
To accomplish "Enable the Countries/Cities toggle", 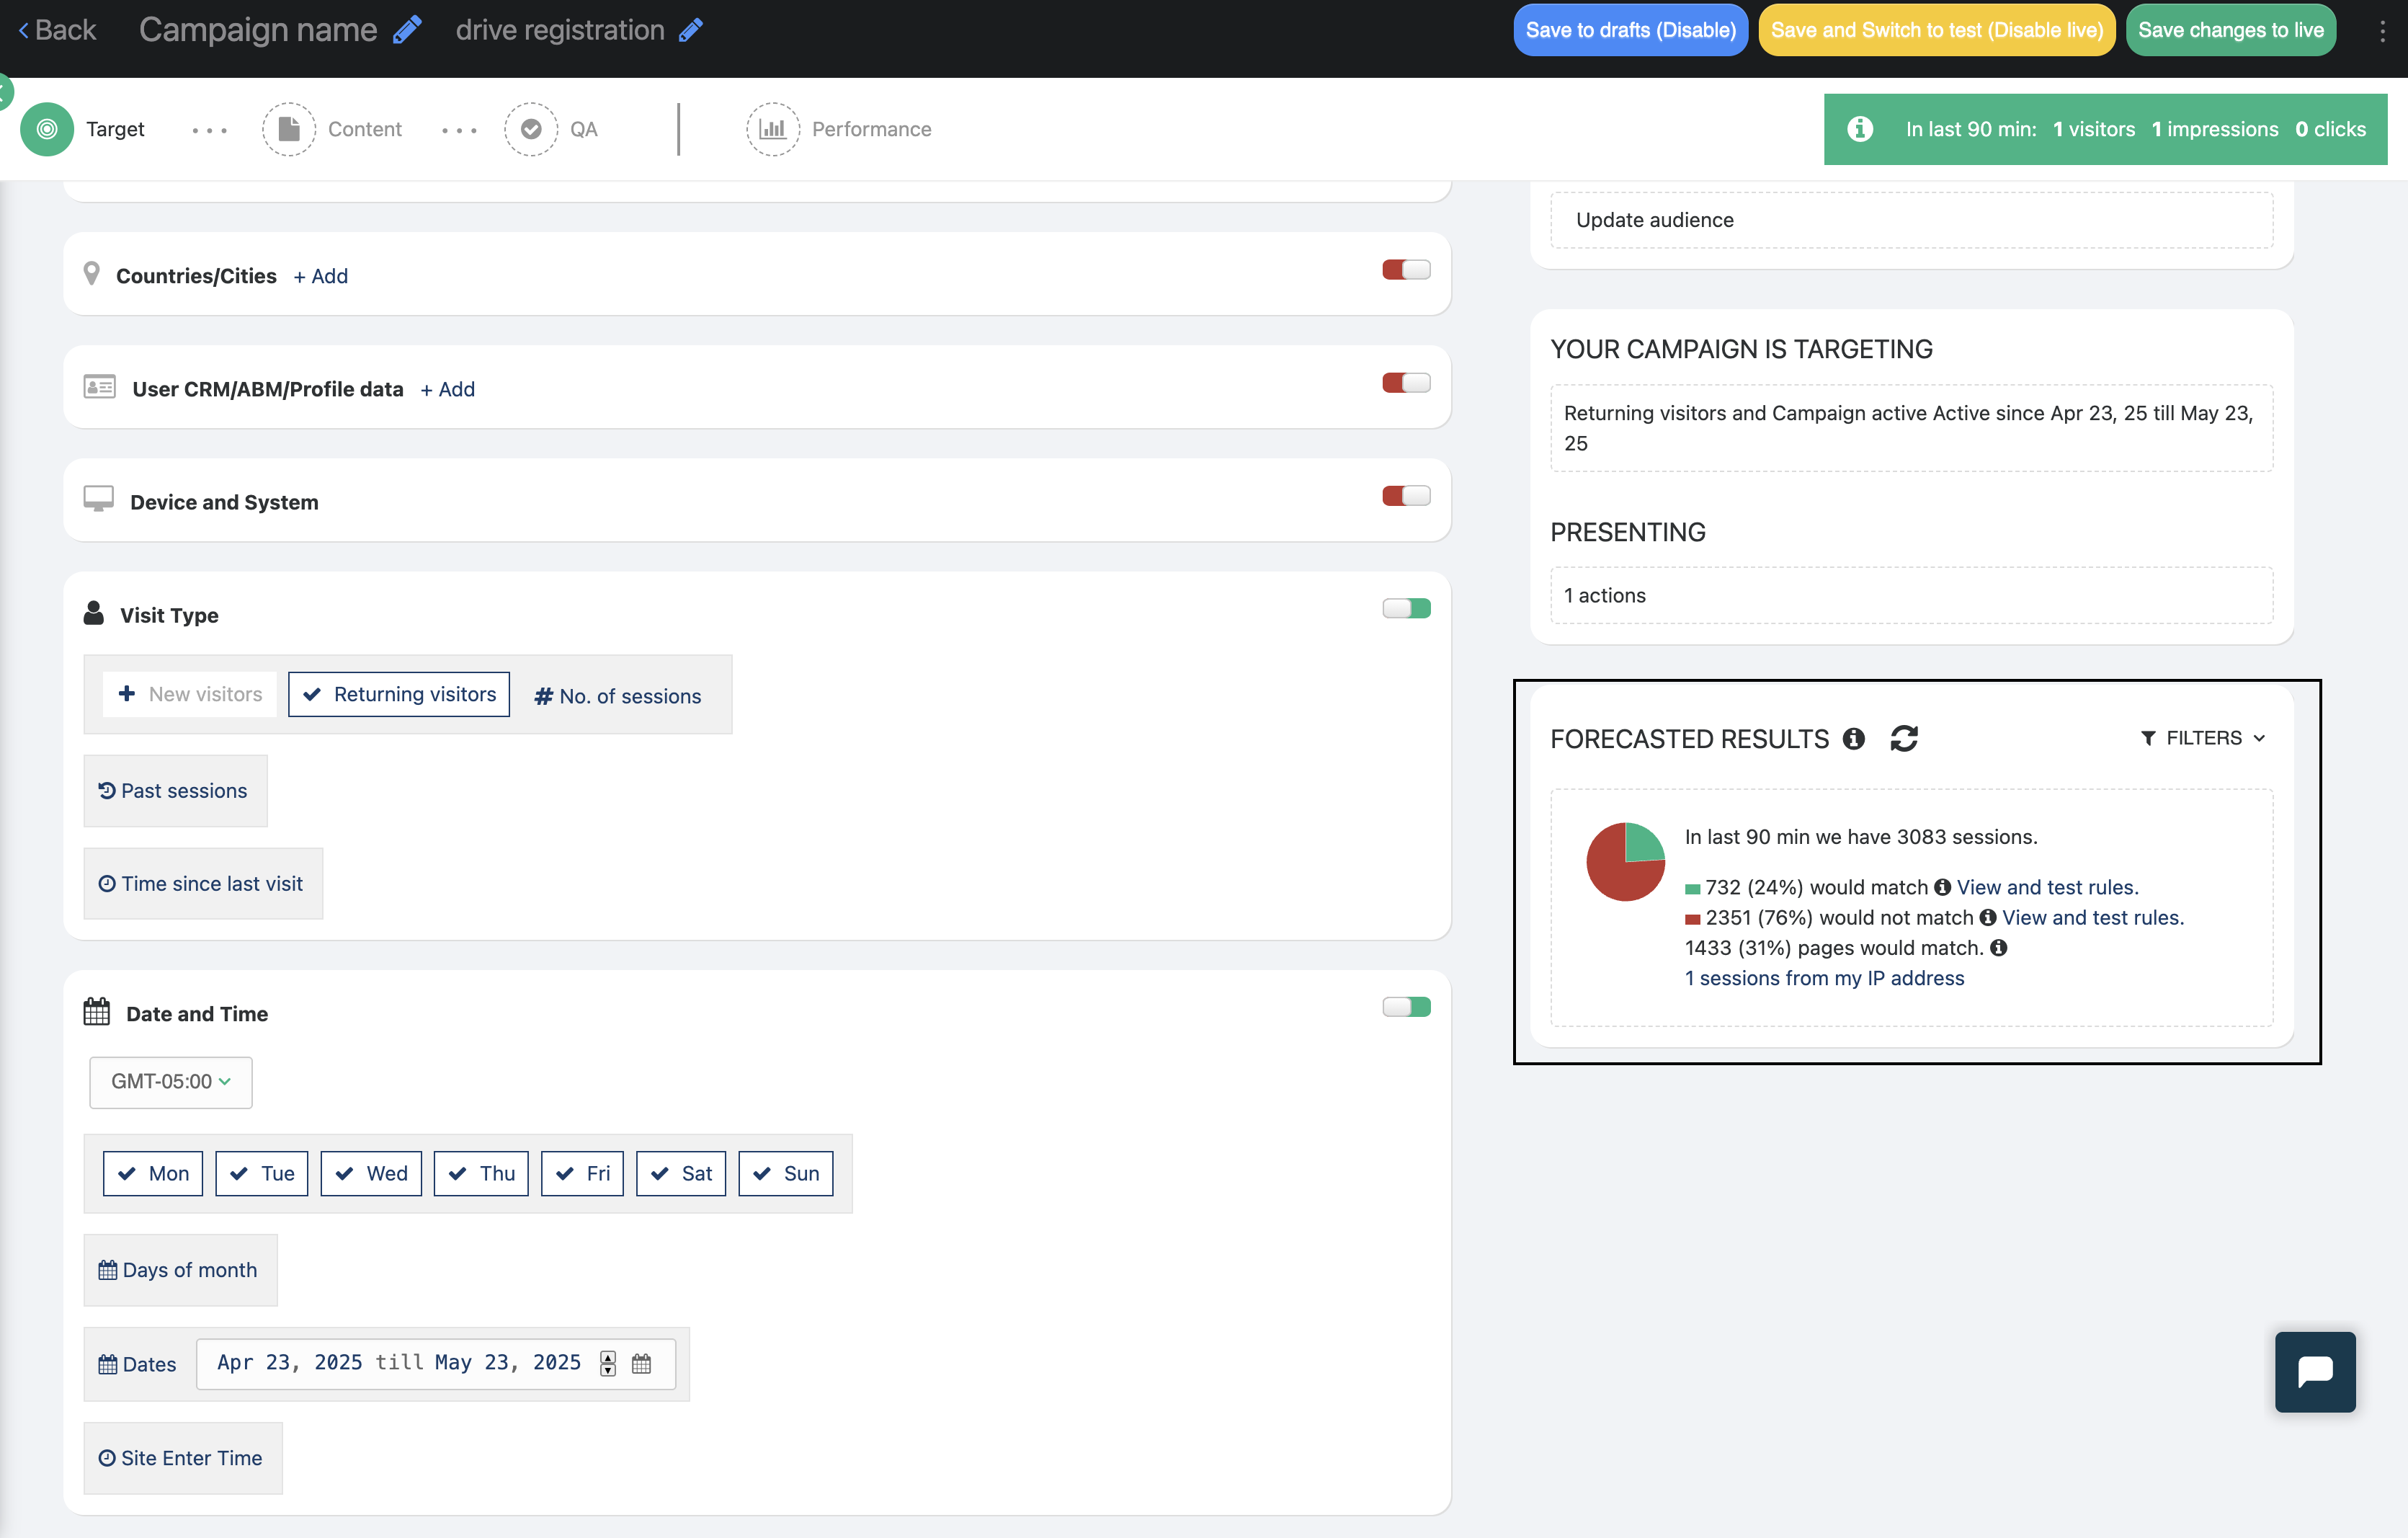I will click(x=1406, y=270).
